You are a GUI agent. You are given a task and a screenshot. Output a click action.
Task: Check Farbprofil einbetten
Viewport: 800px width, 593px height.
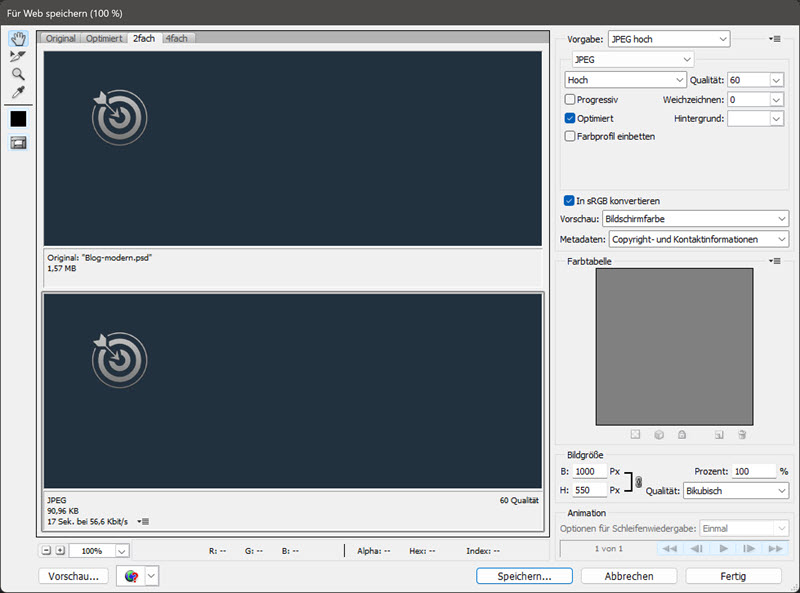pyautogui.click(x=570, y=137)
